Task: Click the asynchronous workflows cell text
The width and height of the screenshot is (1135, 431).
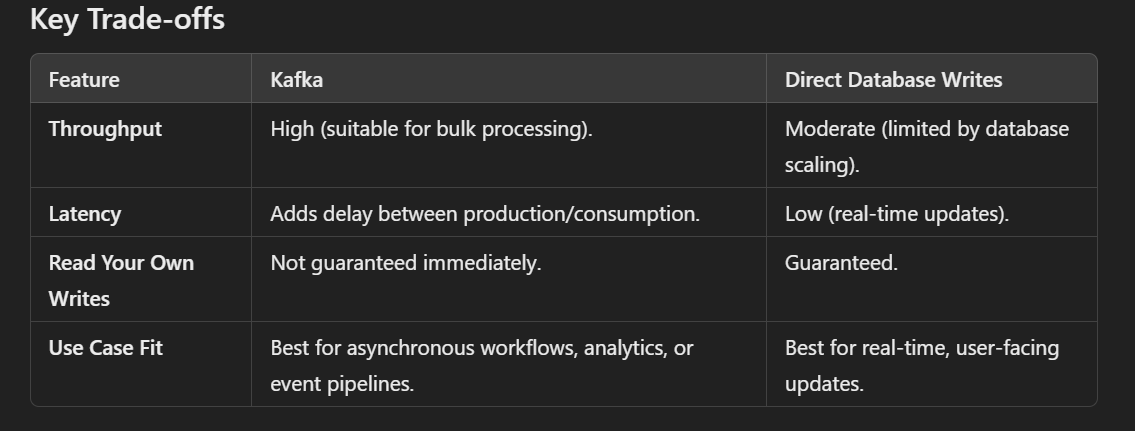Action: tap(482, 365)
